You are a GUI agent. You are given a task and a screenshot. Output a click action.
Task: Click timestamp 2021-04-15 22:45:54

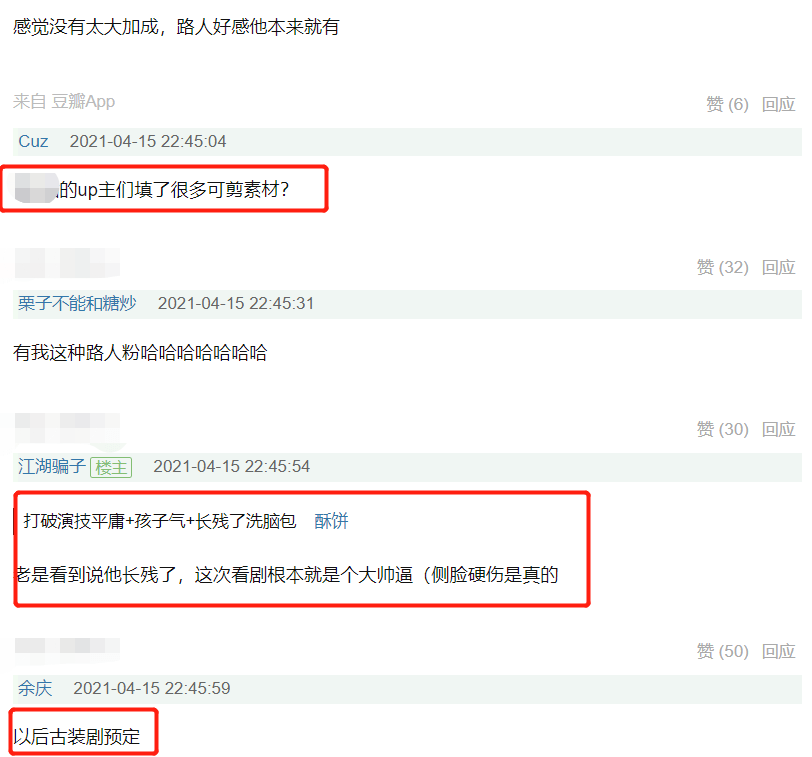coord(231,467)
